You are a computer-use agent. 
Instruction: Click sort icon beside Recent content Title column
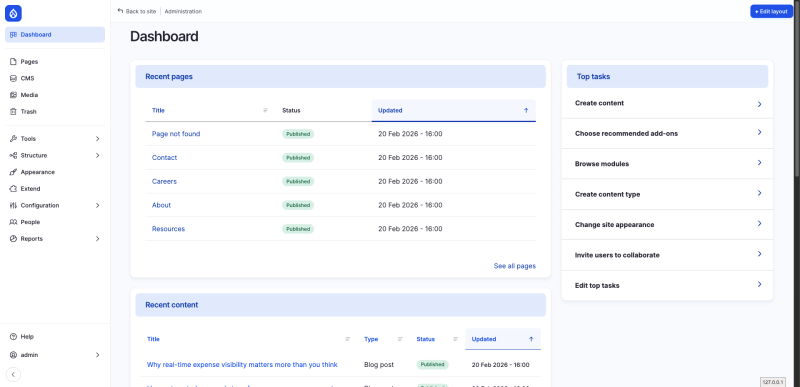348,339
